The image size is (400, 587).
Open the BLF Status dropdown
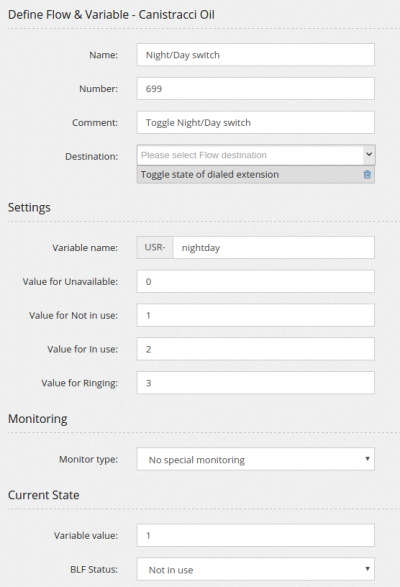point(255,569)
